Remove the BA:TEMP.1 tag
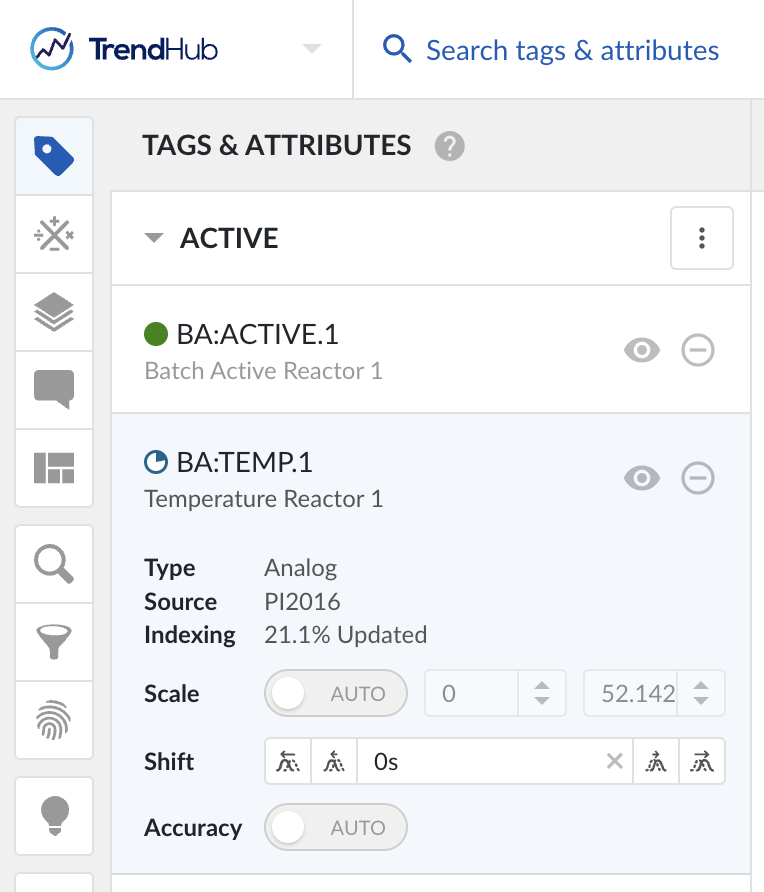 (x=698, y=478)
